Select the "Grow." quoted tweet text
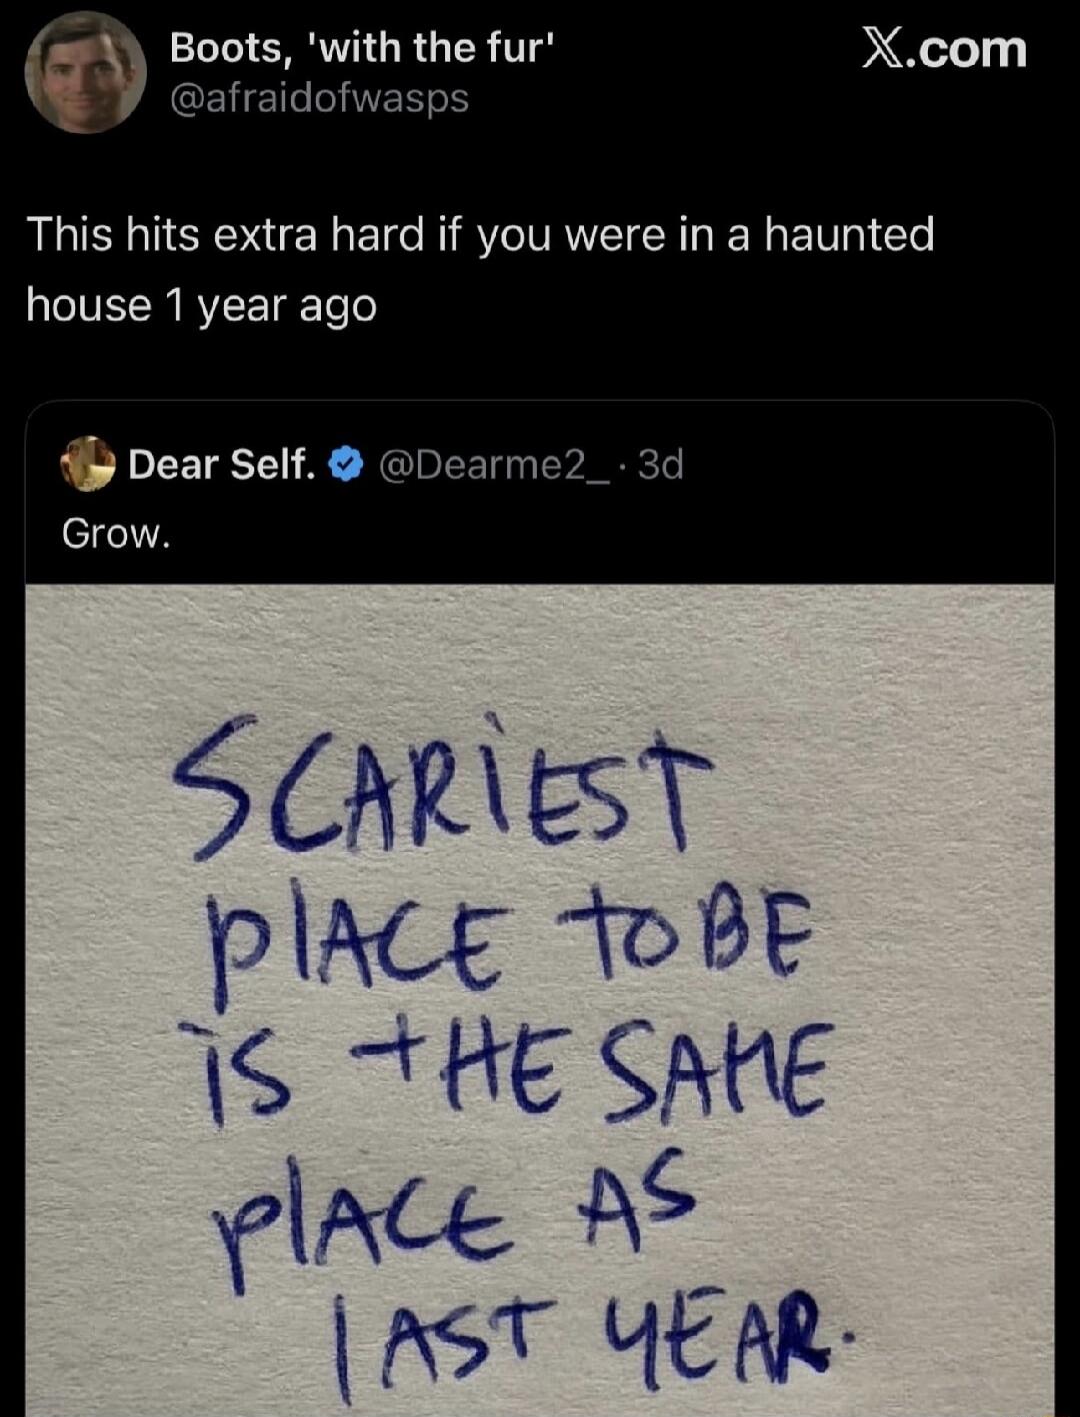Viewport: 1080px width, 1417px height. (116, 534)
